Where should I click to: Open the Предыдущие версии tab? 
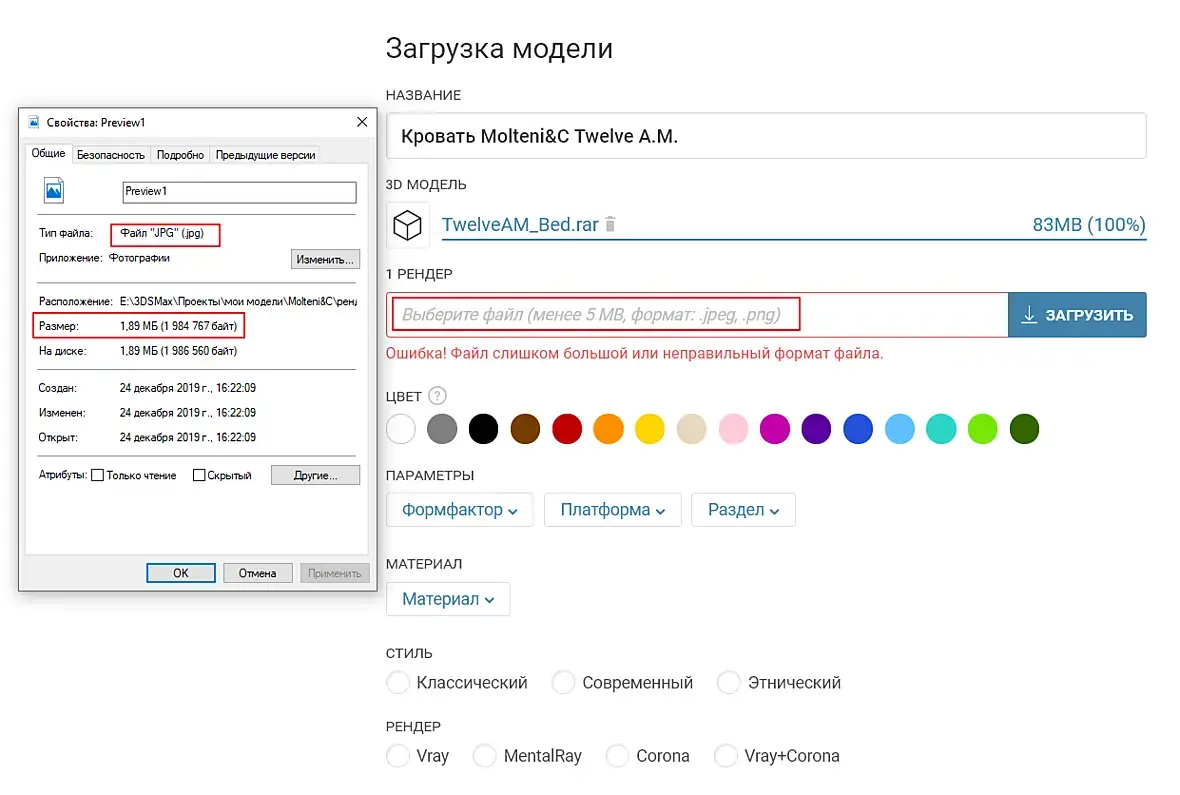[265, 154]
